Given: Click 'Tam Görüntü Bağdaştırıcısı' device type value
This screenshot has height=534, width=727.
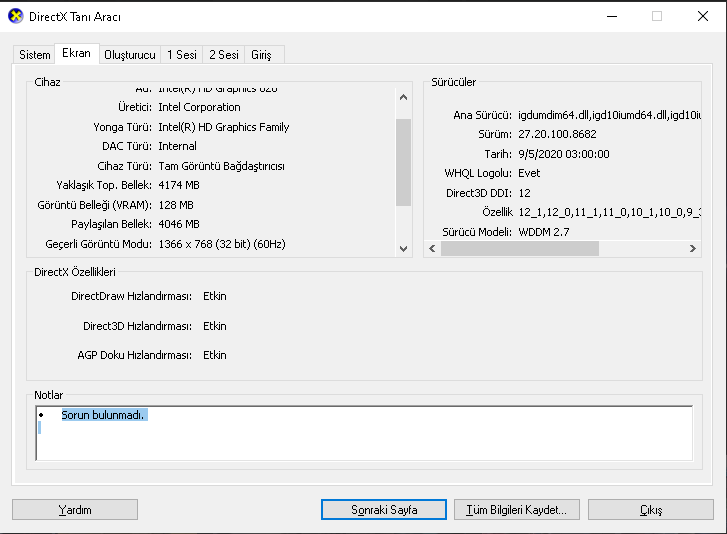Looking at the screenshot, I should pyautogui.click(x=221, y=166).
